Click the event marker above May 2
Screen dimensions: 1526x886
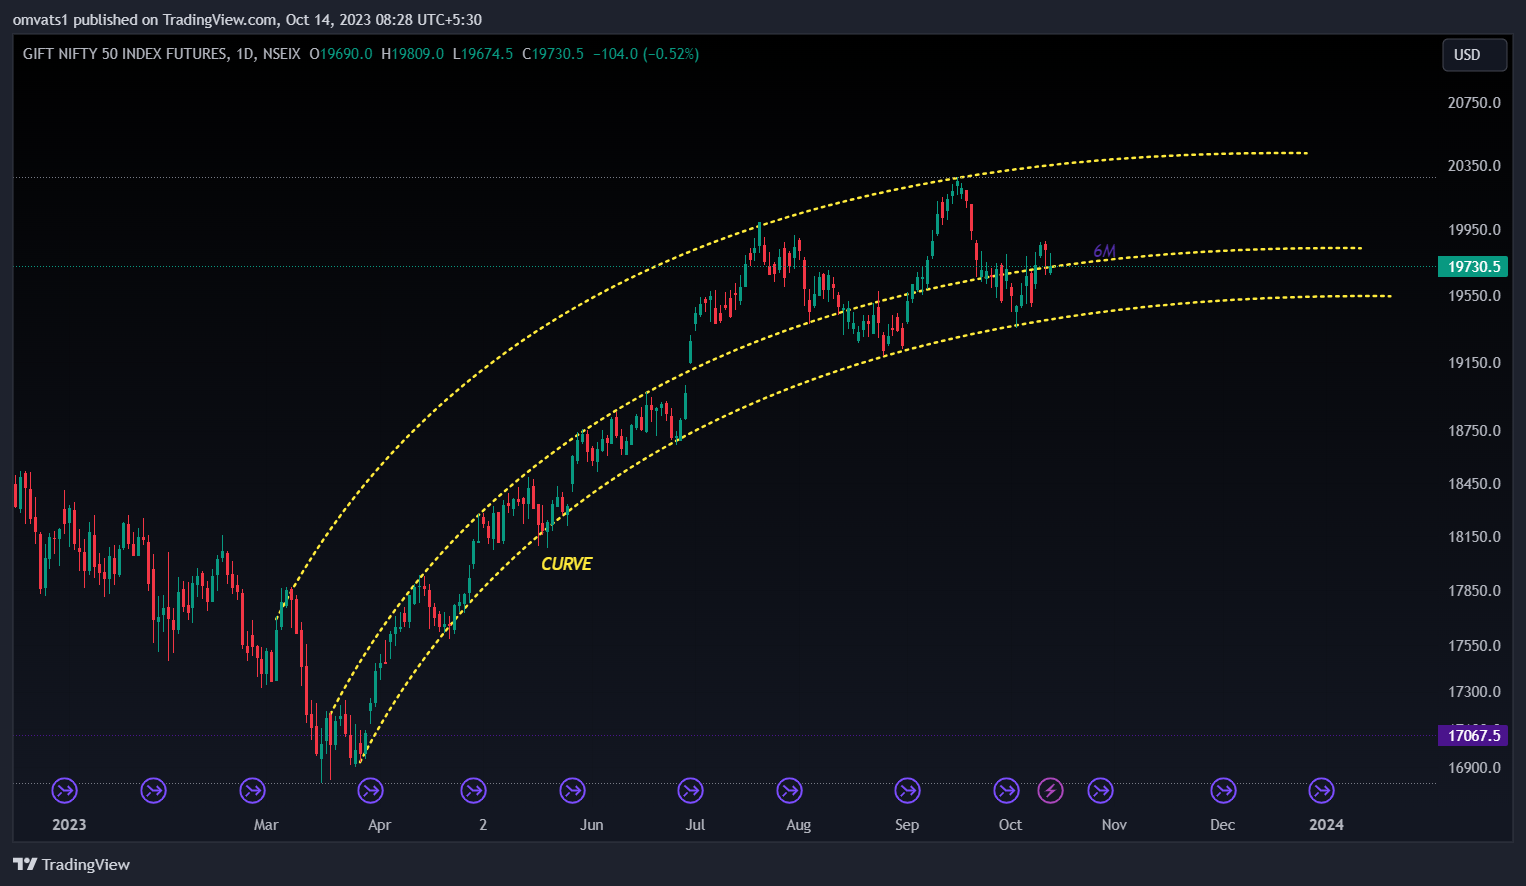point(473,791)
